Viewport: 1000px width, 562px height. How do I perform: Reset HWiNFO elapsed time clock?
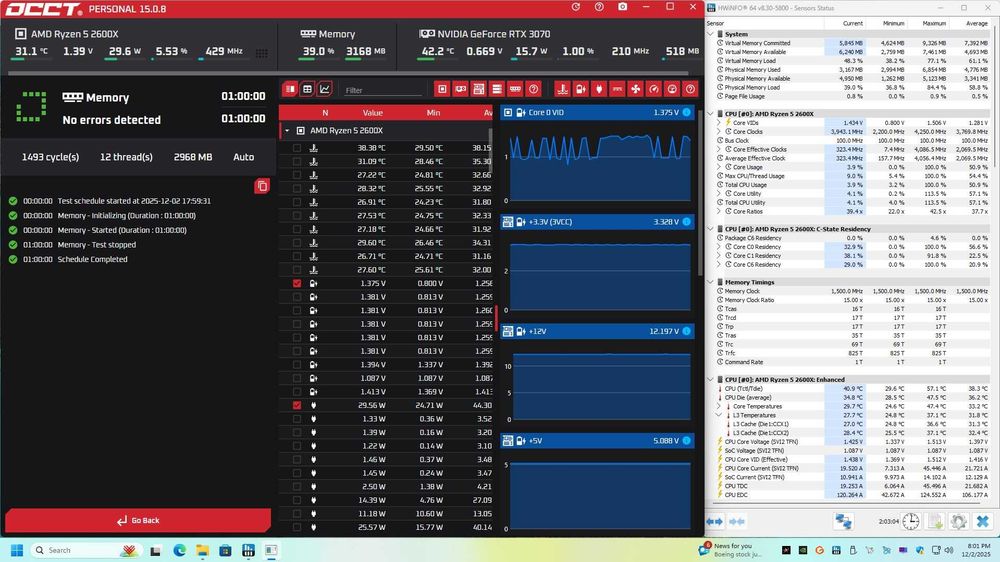click(911, 522)
